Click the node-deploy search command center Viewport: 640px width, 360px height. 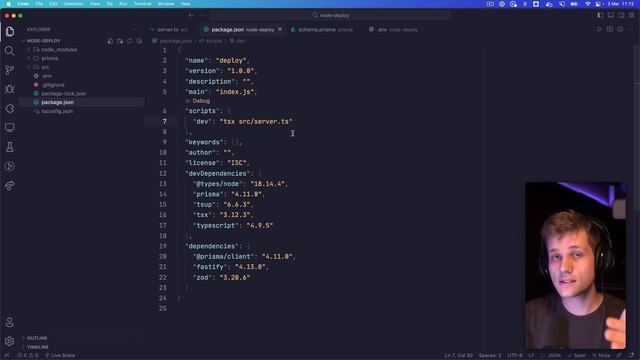click(x=331, y=15)
